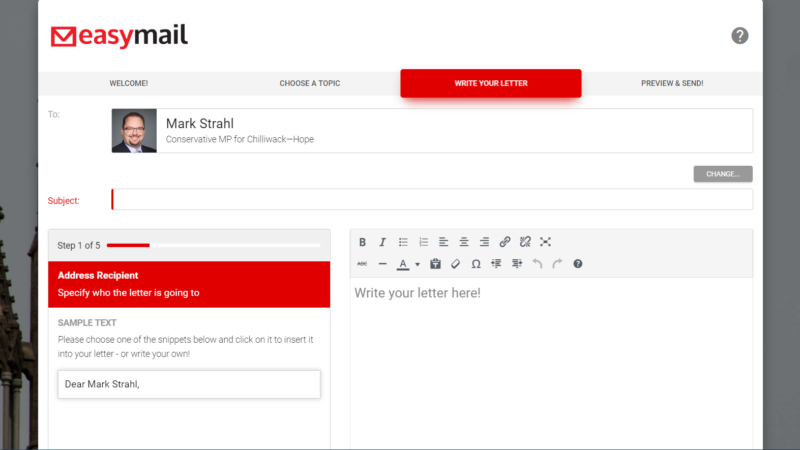Insert a bulleted list

pyautogui.click(x=403, y=242)
